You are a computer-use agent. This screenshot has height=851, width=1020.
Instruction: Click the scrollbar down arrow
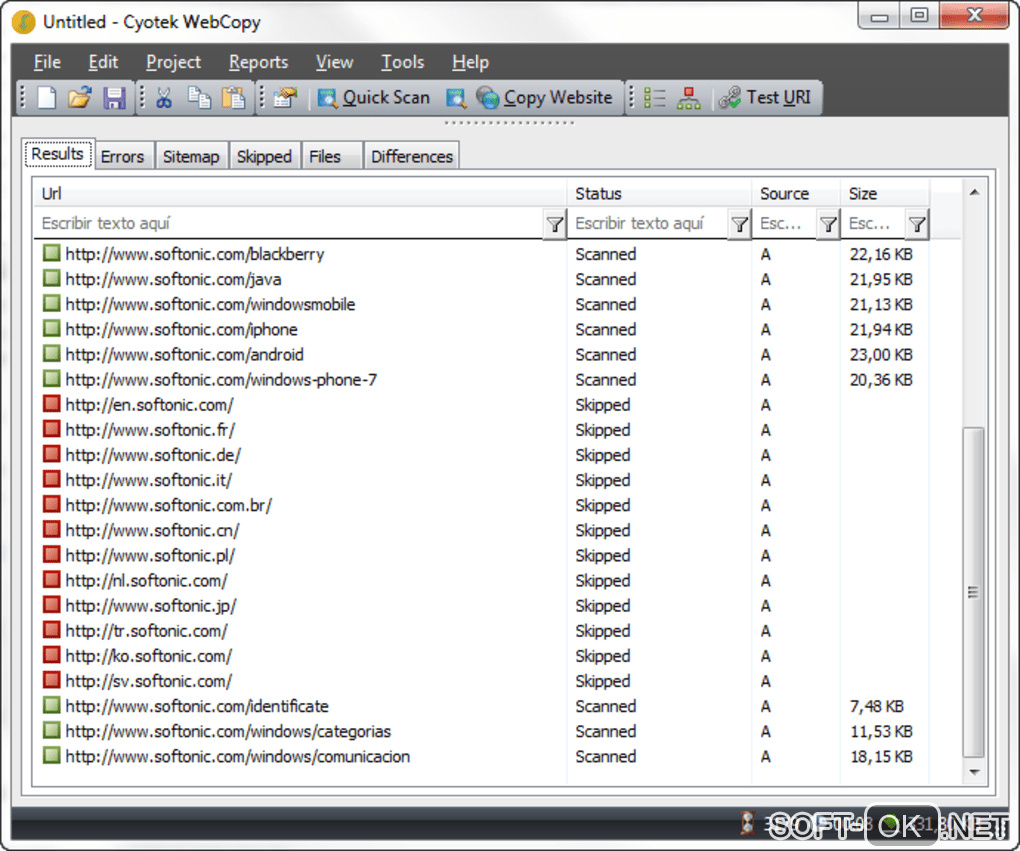(974, 772)
